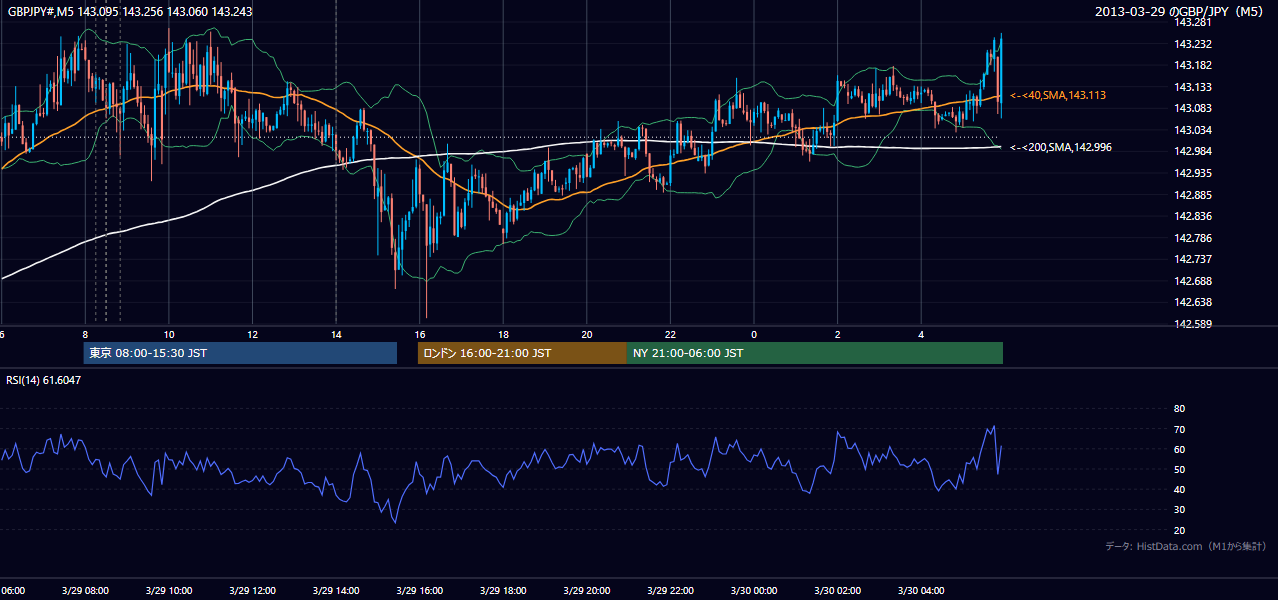
Task: Click price axis label 142.737
Action: pos(1192,259)
